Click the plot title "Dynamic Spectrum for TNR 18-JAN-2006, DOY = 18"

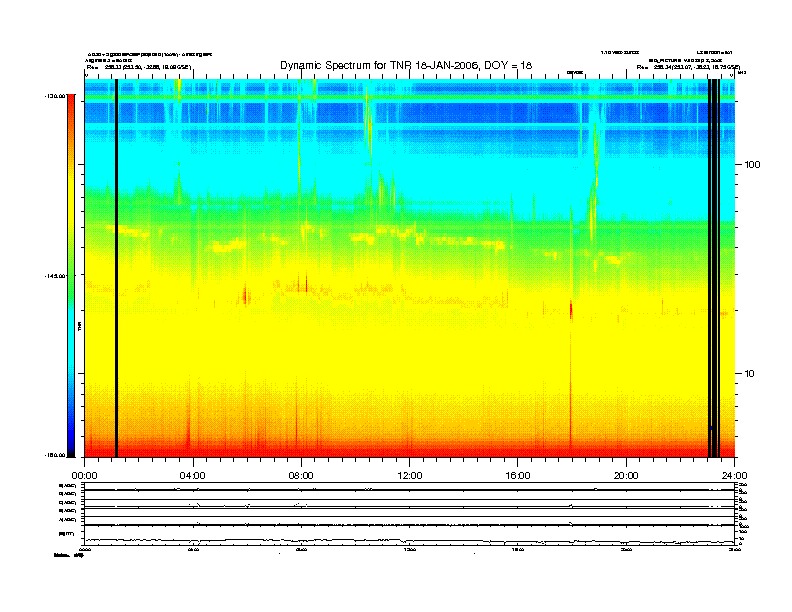[406, 66]
